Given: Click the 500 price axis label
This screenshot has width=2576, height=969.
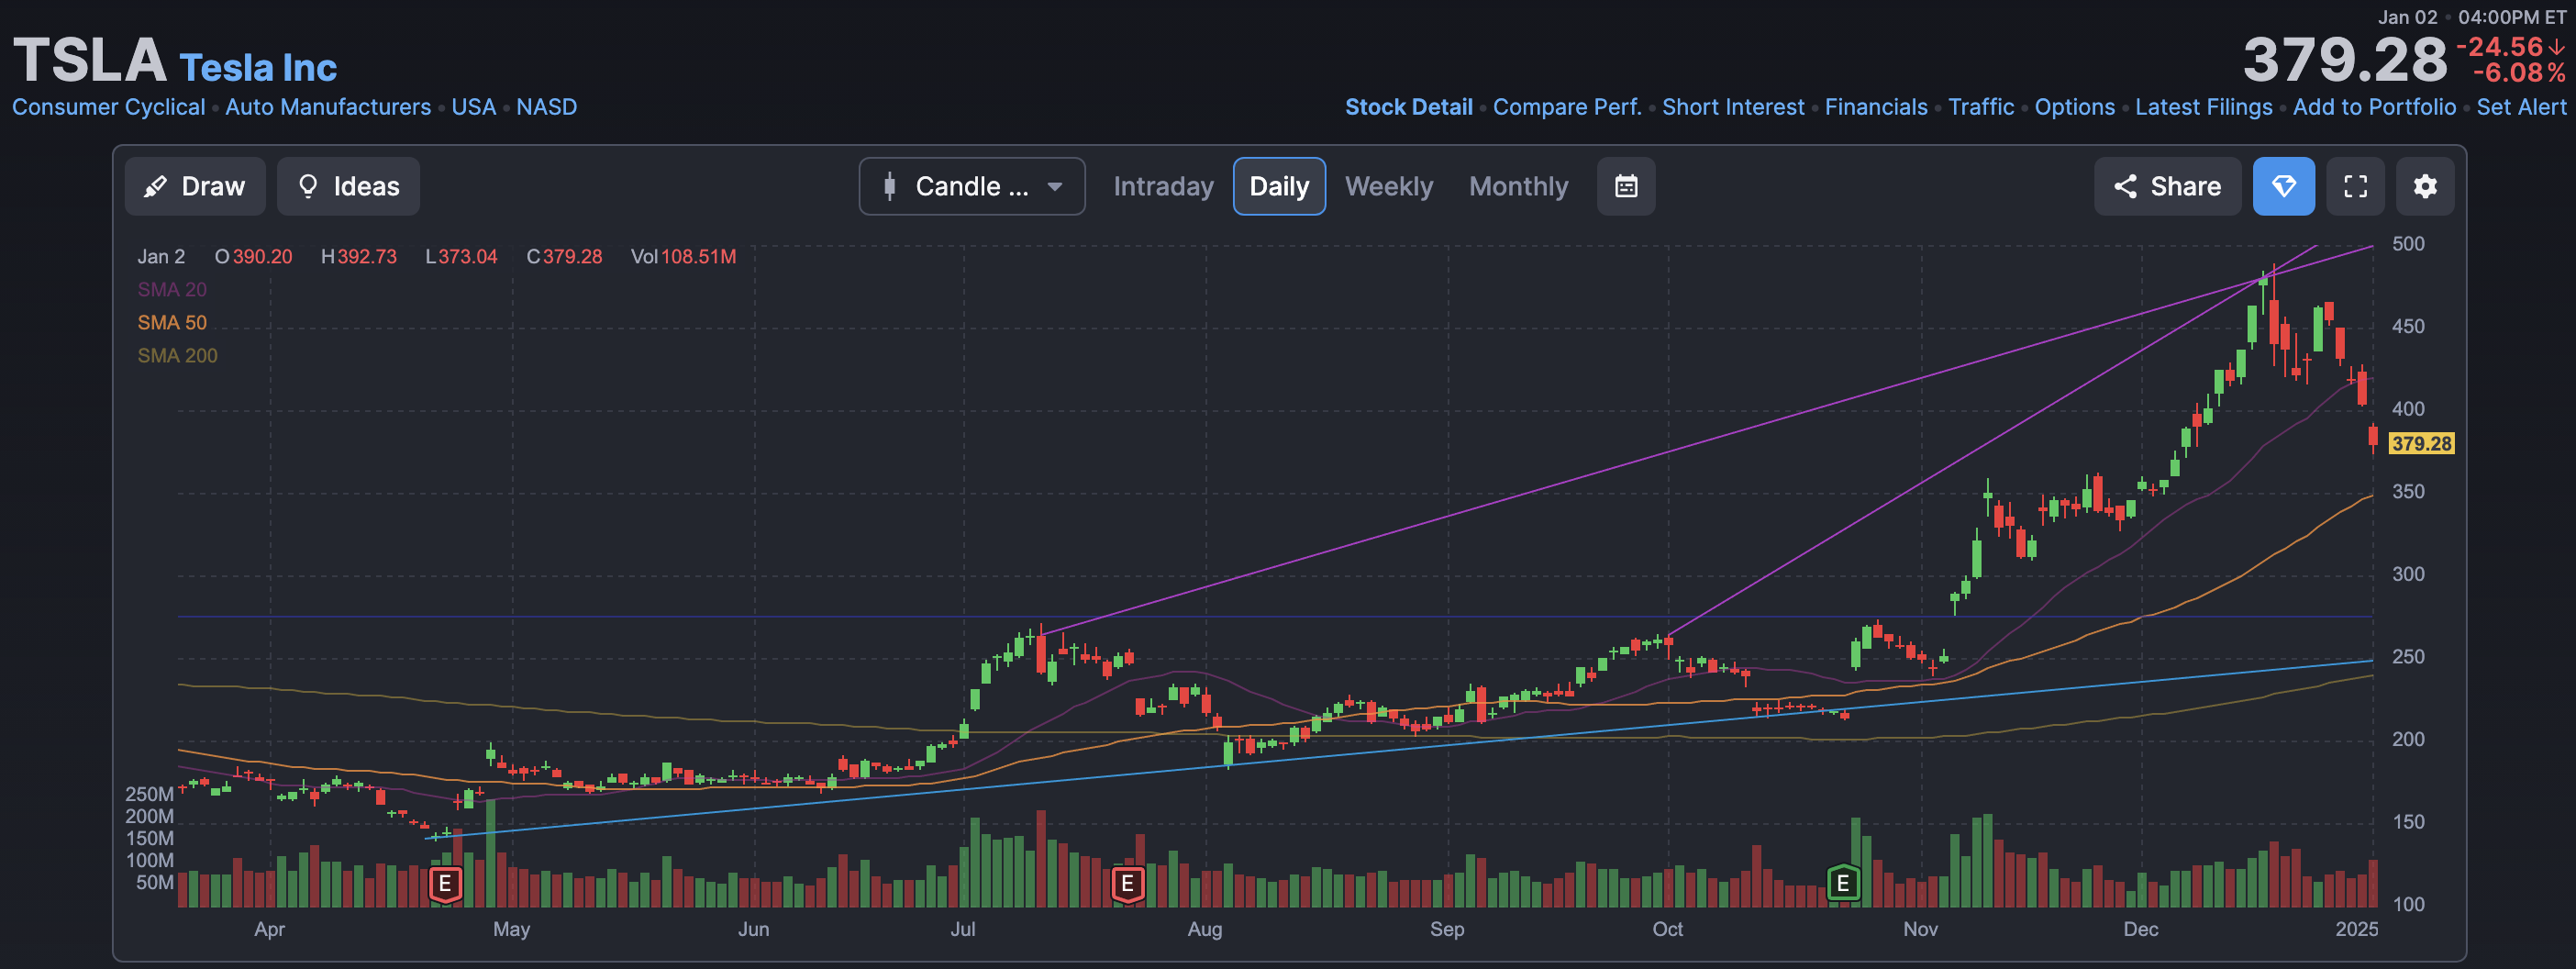Looking at the screenshot, I should click(x=2408, y=244).
